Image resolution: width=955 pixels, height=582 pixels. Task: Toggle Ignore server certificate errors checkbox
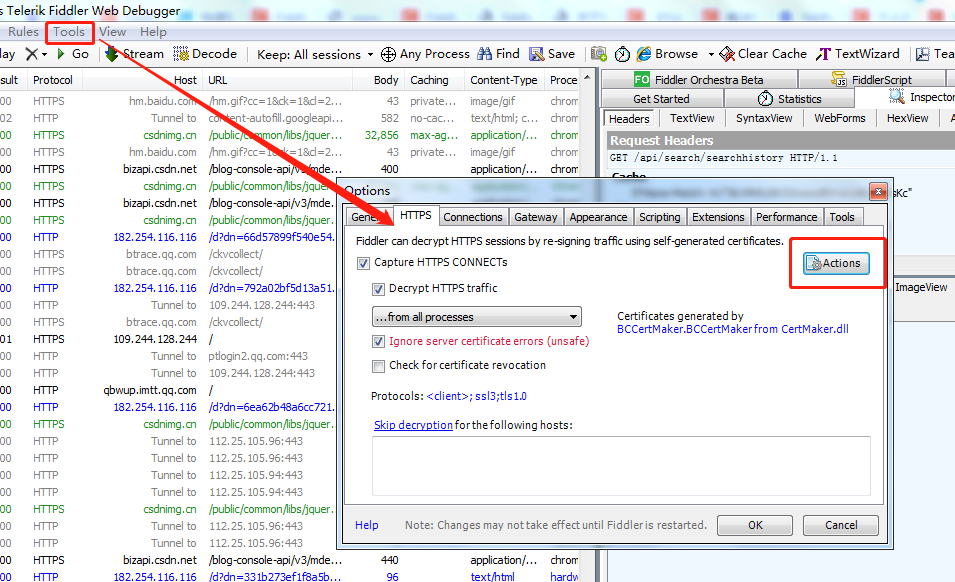378,342
